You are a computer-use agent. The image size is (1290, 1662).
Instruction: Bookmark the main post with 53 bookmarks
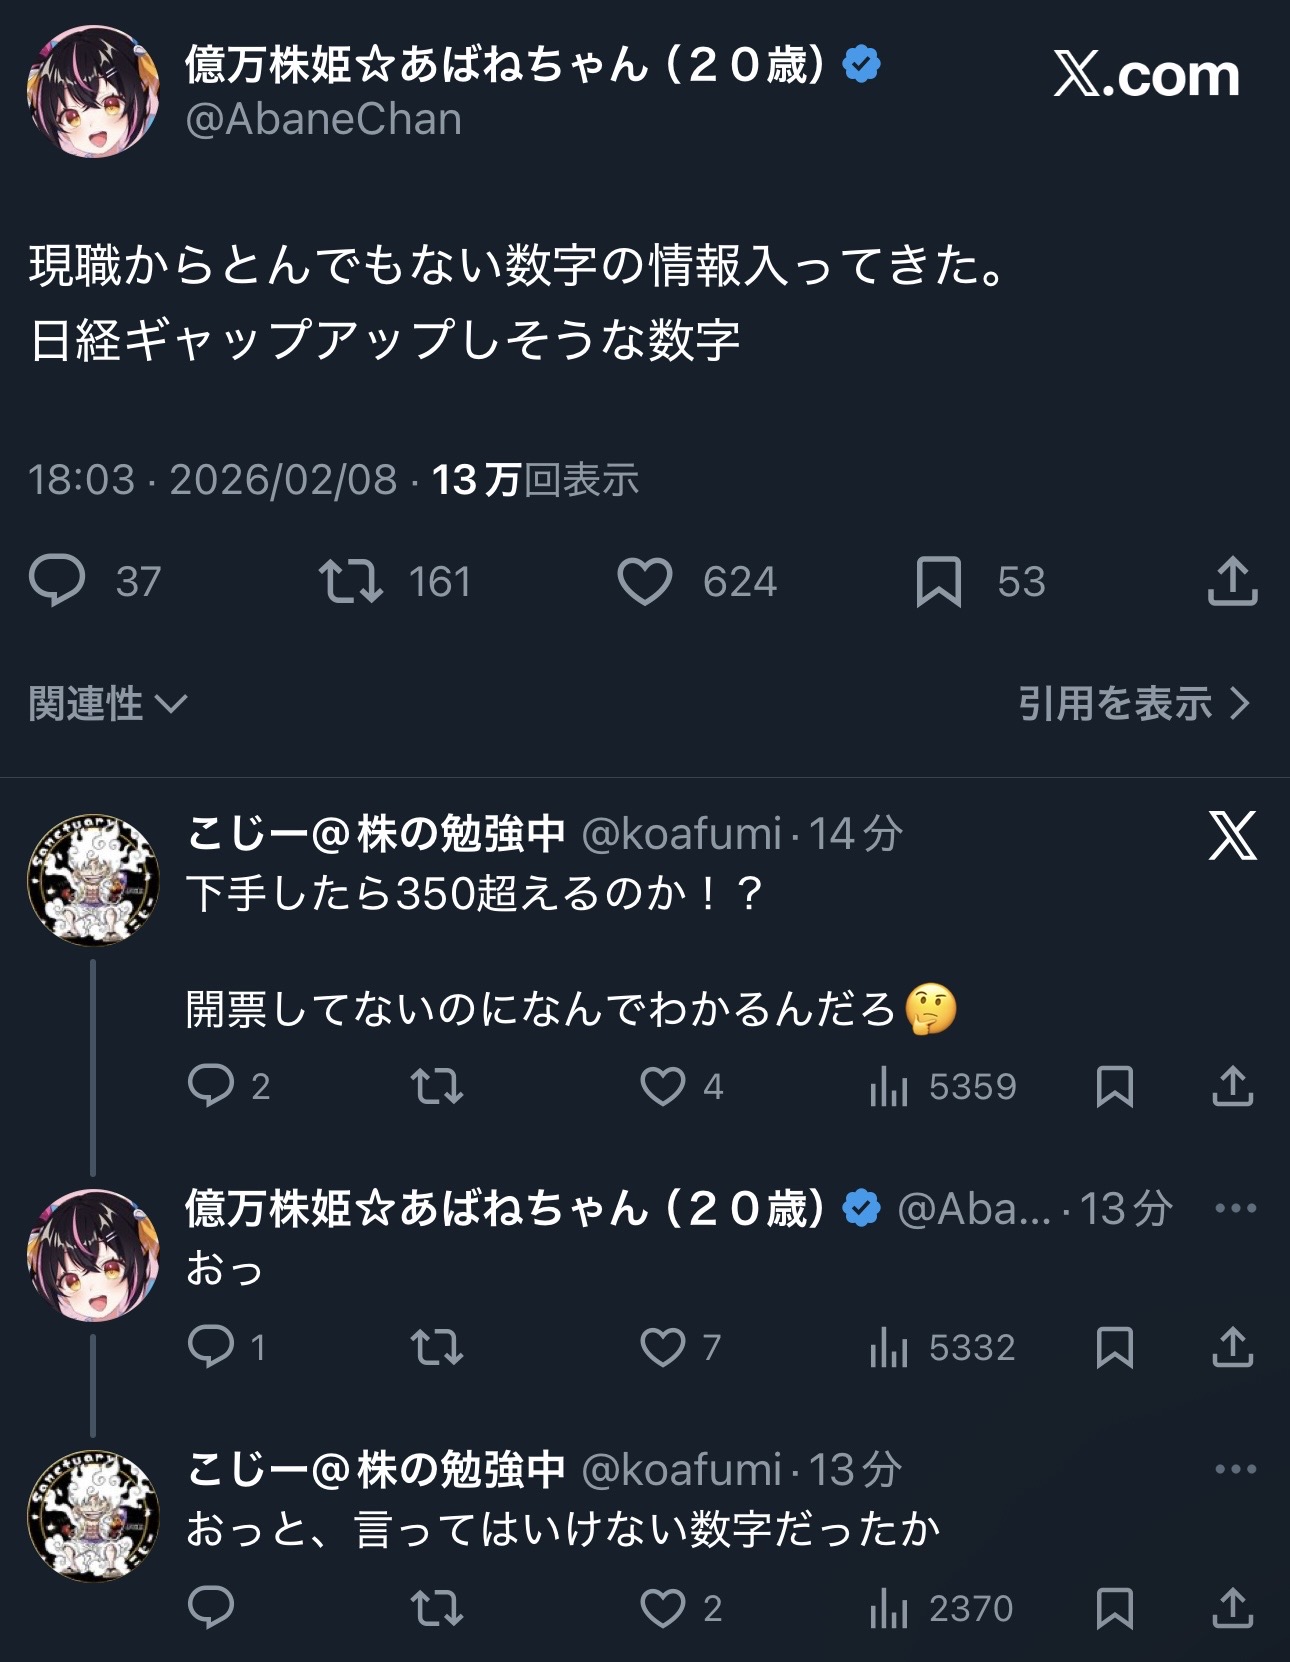[x=938, y=582]
